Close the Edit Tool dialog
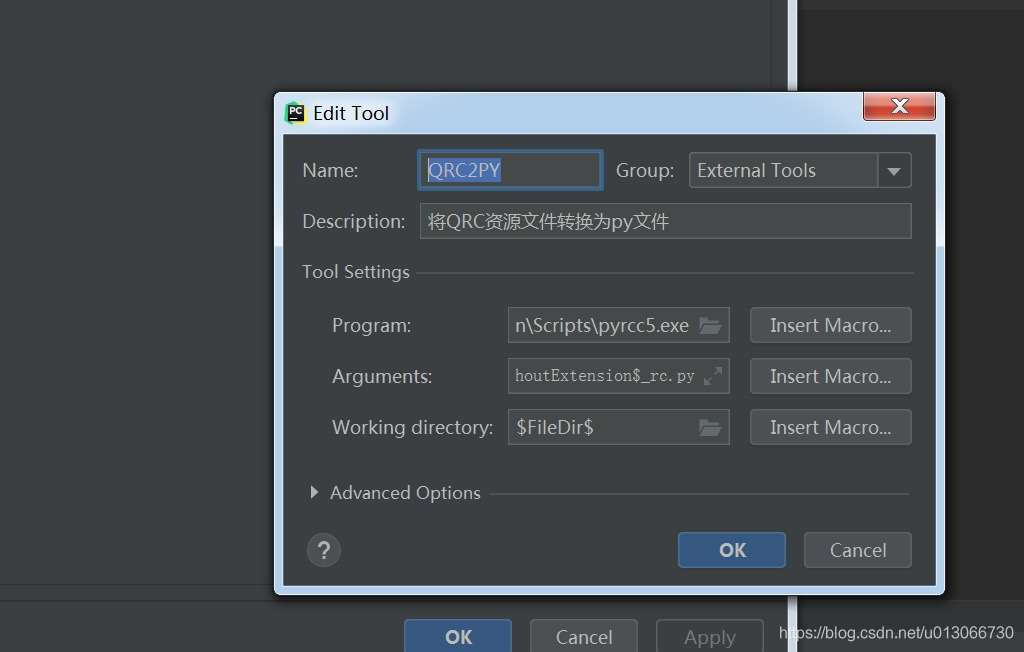Viewport: 1024px width, 652px height. click(899, 106)
